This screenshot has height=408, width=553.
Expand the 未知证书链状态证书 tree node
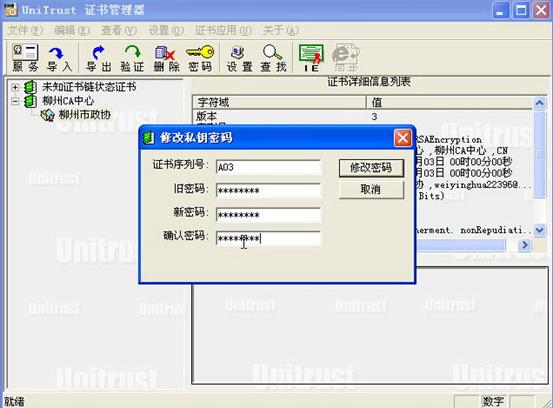click(15, 87)
